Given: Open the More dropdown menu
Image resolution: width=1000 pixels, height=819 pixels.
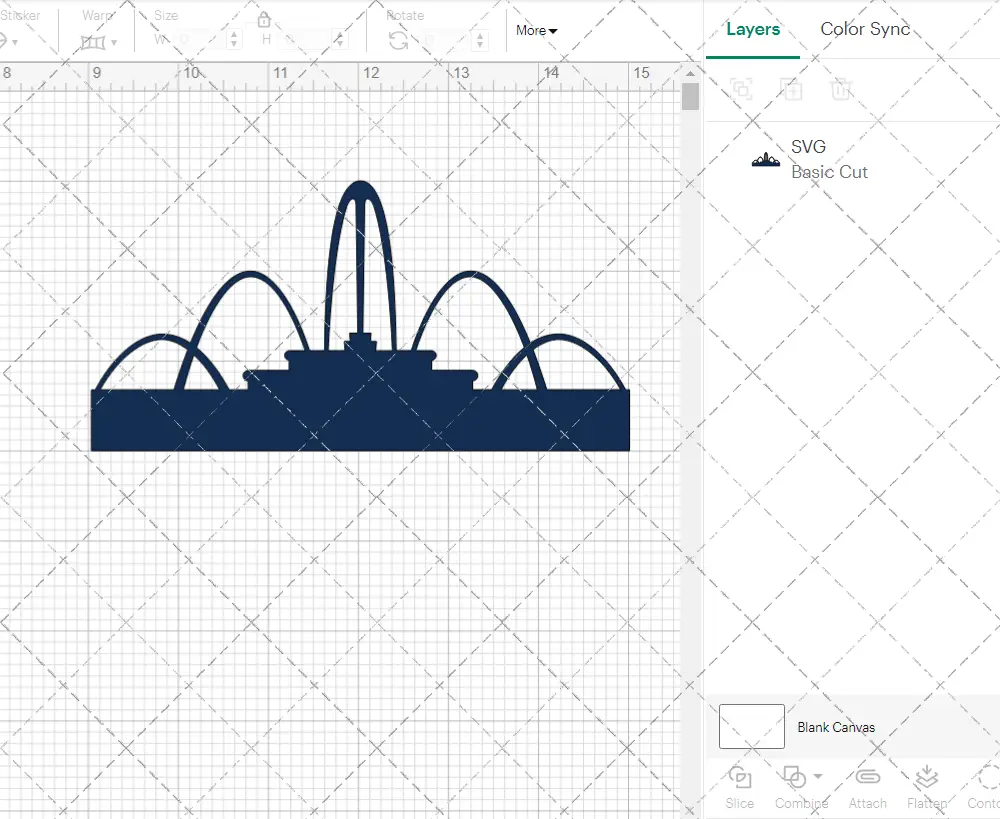Looking at the screenshot, I should [536, 30].
